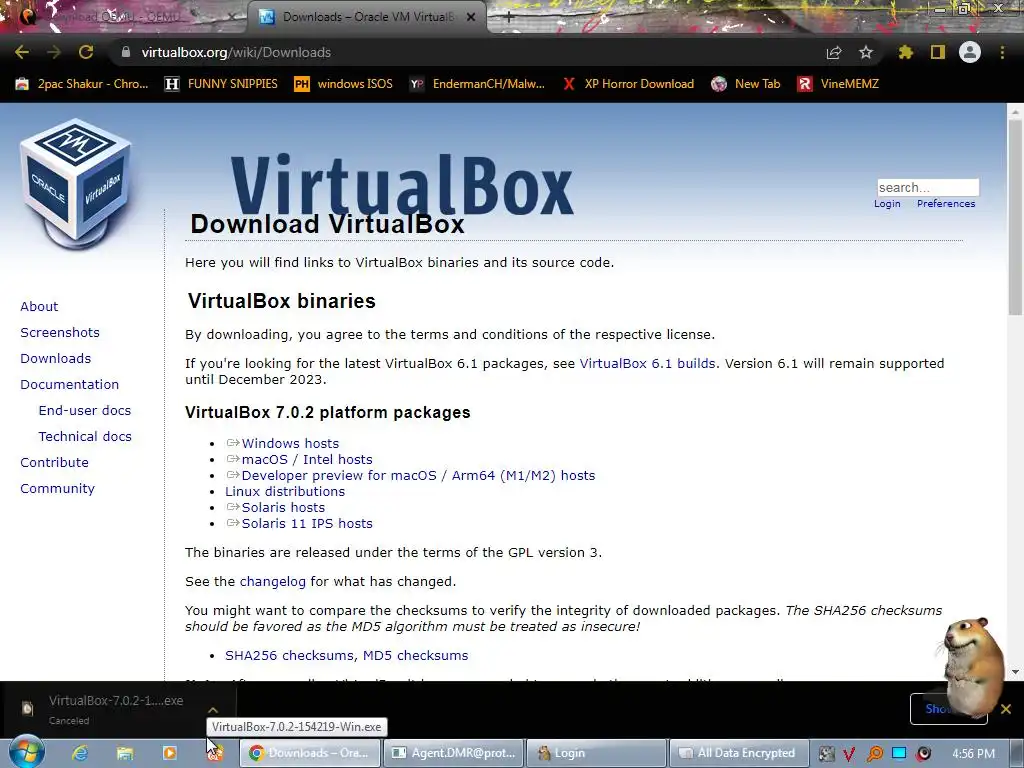This screenshot has width=1024, height=768.
Task: Open the VineMEMZ bookmark
Action: (839, 84)
